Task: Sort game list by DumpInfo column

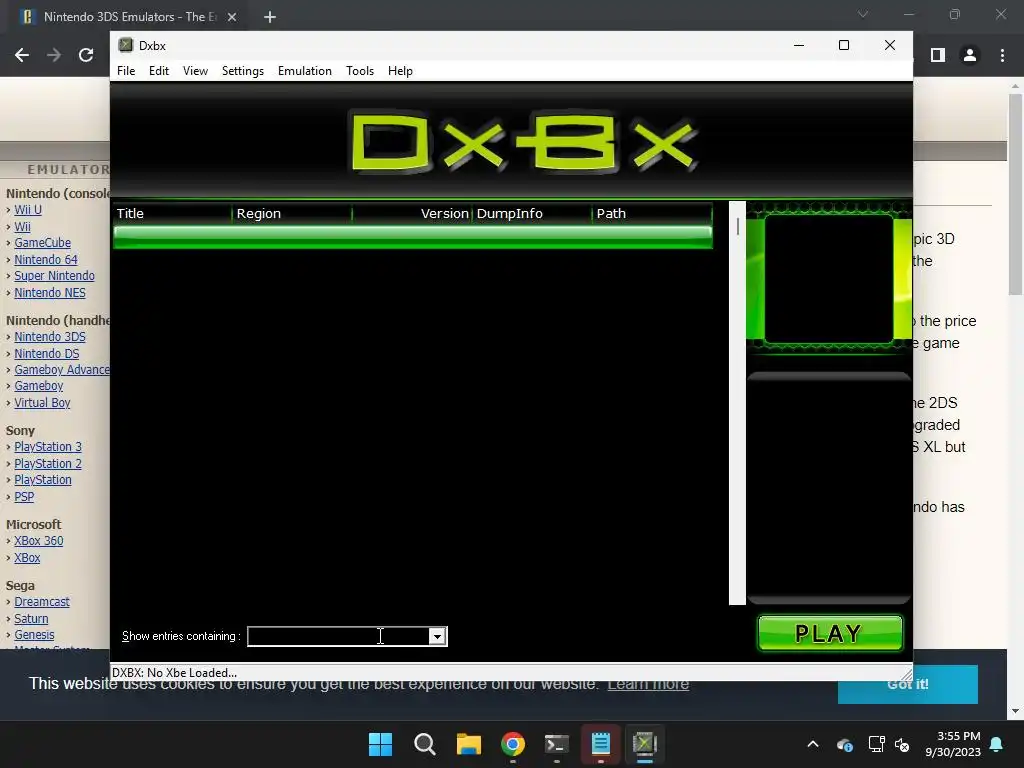Action: (x=532, y=214)
